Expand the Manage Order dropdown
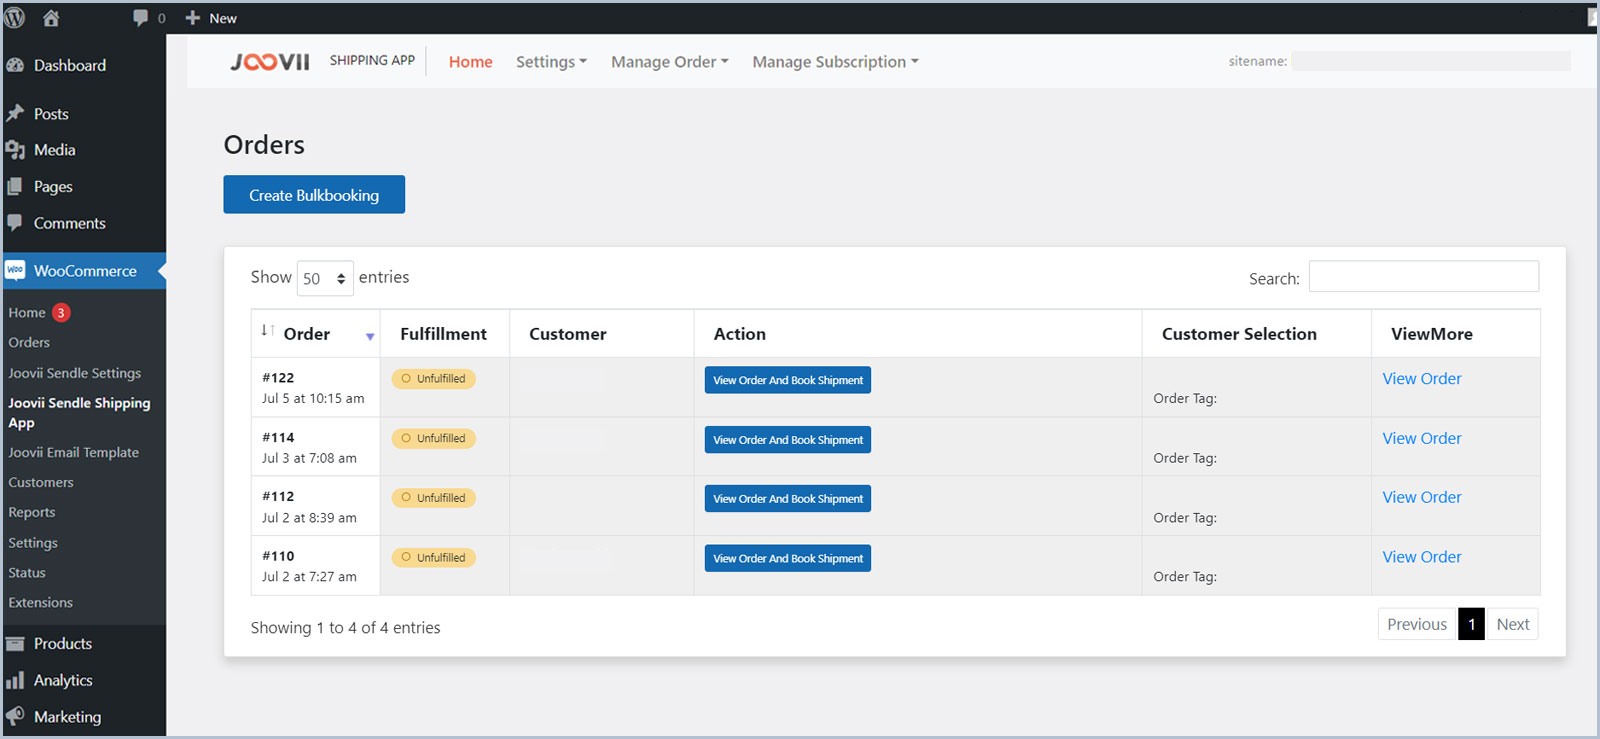 click(x=669, y=62)
